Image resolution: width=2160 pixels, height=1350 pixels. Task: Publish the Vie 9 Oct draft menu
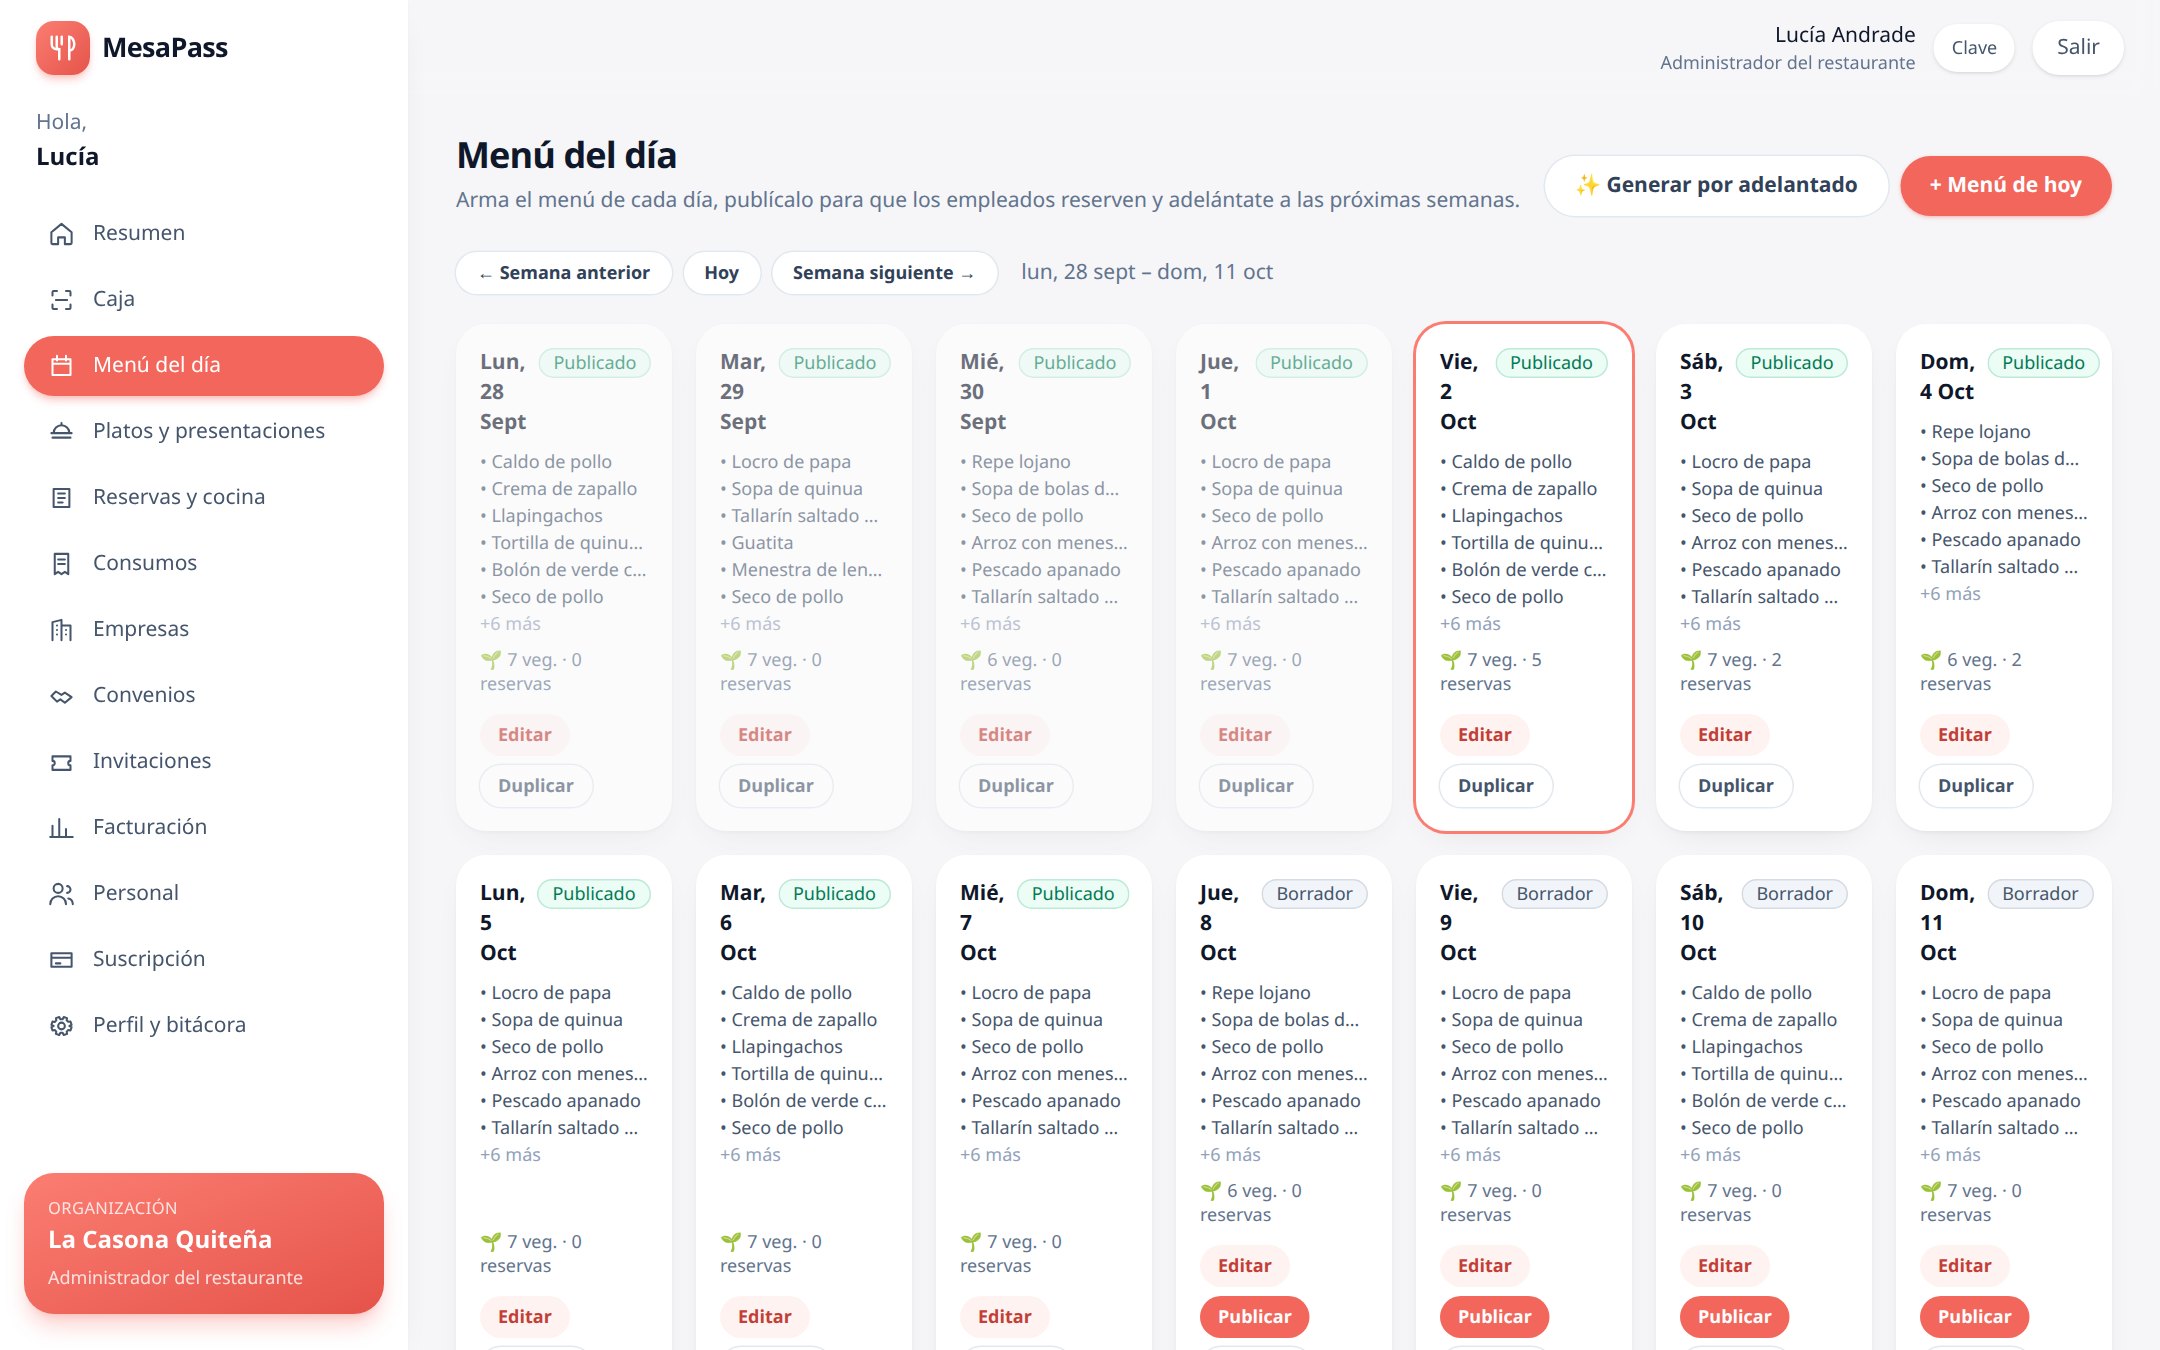pyautogui.click(x=1494, y=1317)
